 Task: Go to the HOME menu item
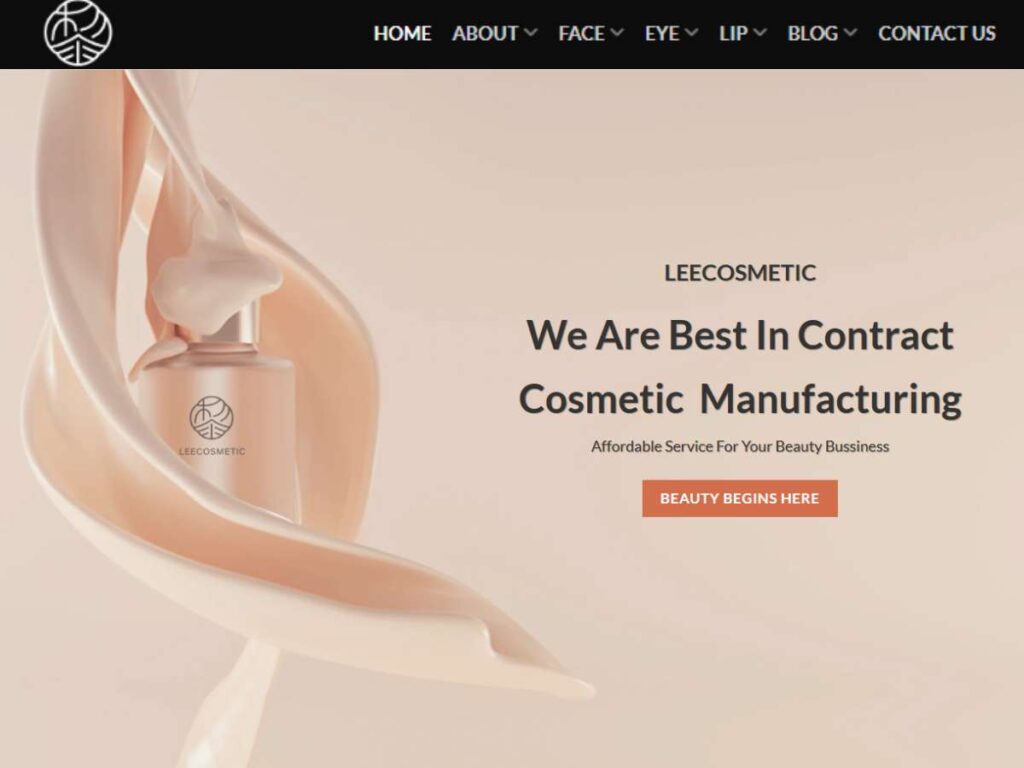[402, 33]
